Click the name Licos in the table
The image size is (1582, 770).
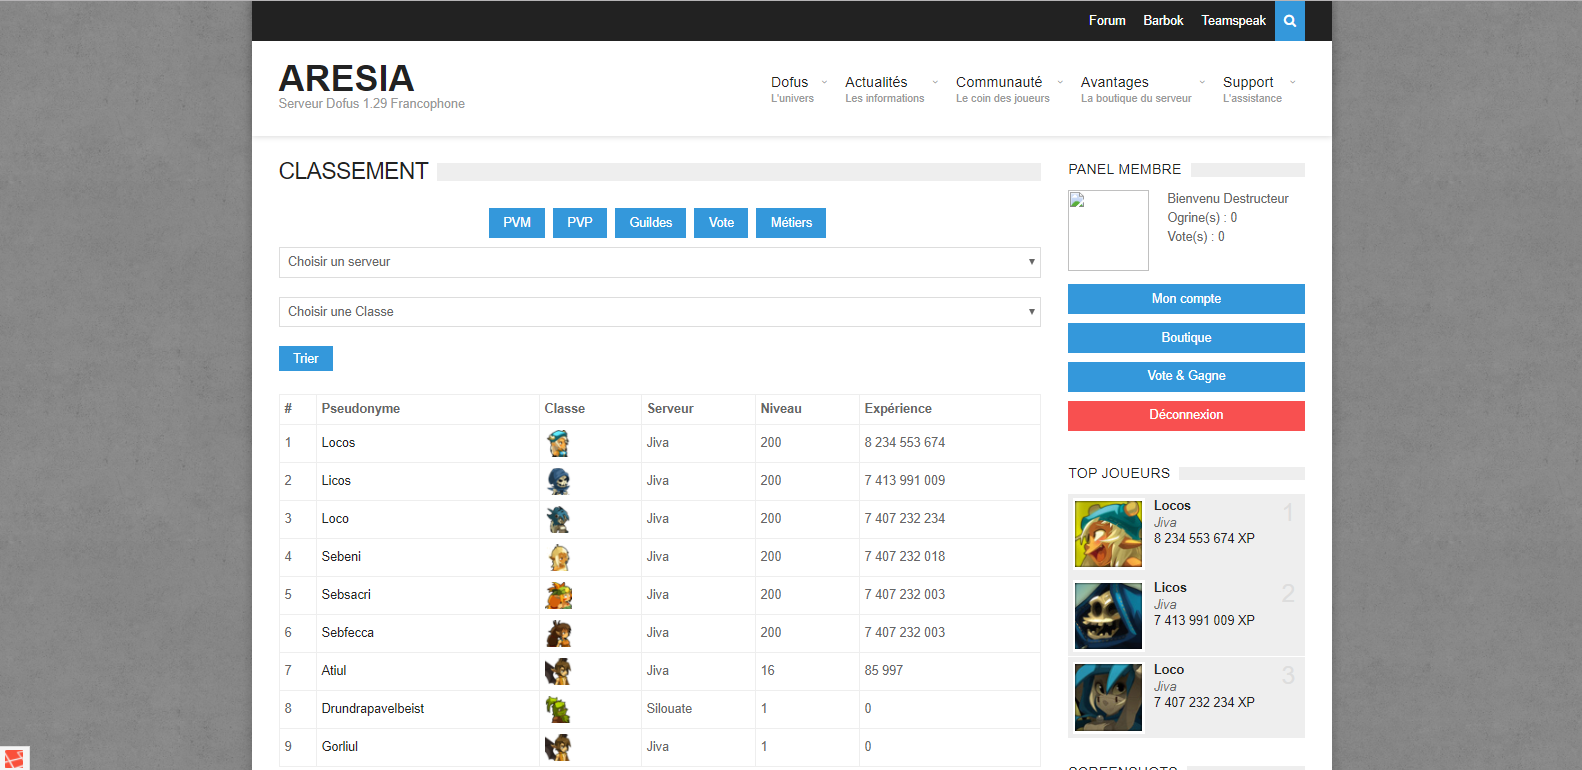336,481
